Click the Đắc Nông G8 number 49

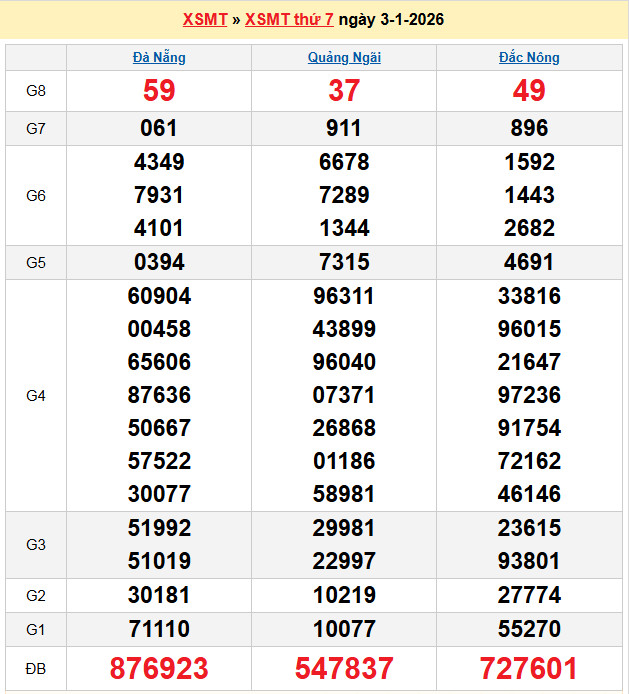click(529, 91)
